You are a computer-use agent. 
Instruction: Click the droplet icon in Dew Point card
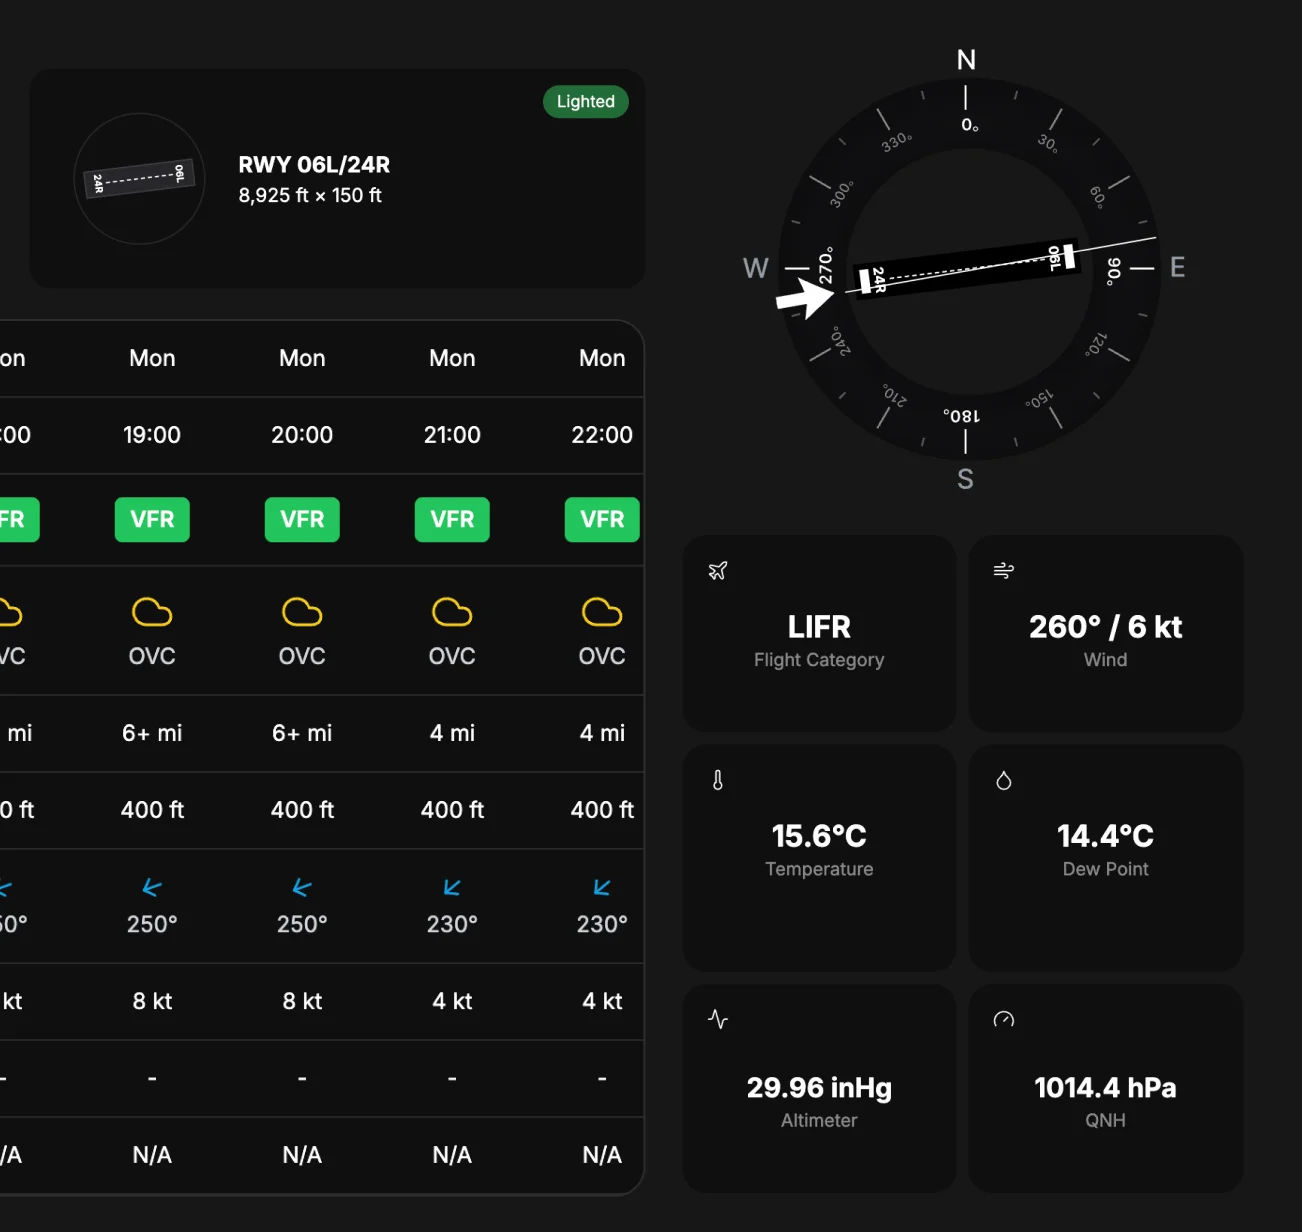pos(1004,780)
